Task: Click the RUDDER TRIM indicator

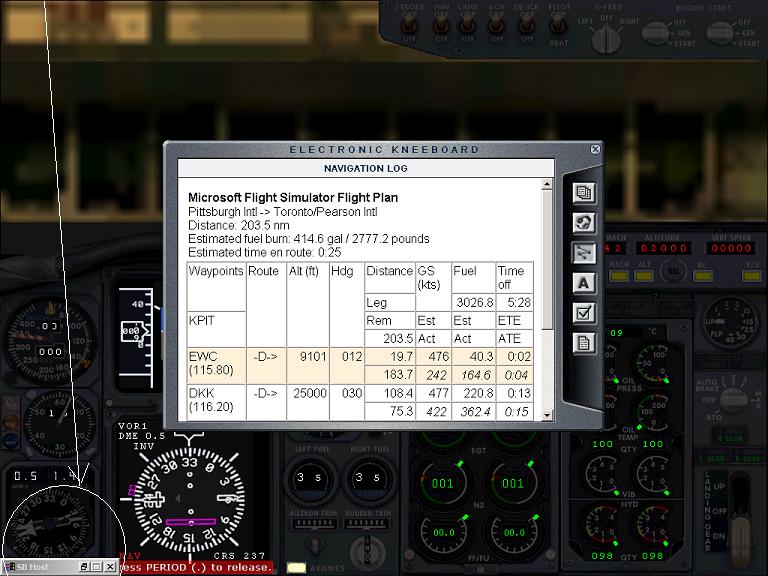Action: (367, 524)
